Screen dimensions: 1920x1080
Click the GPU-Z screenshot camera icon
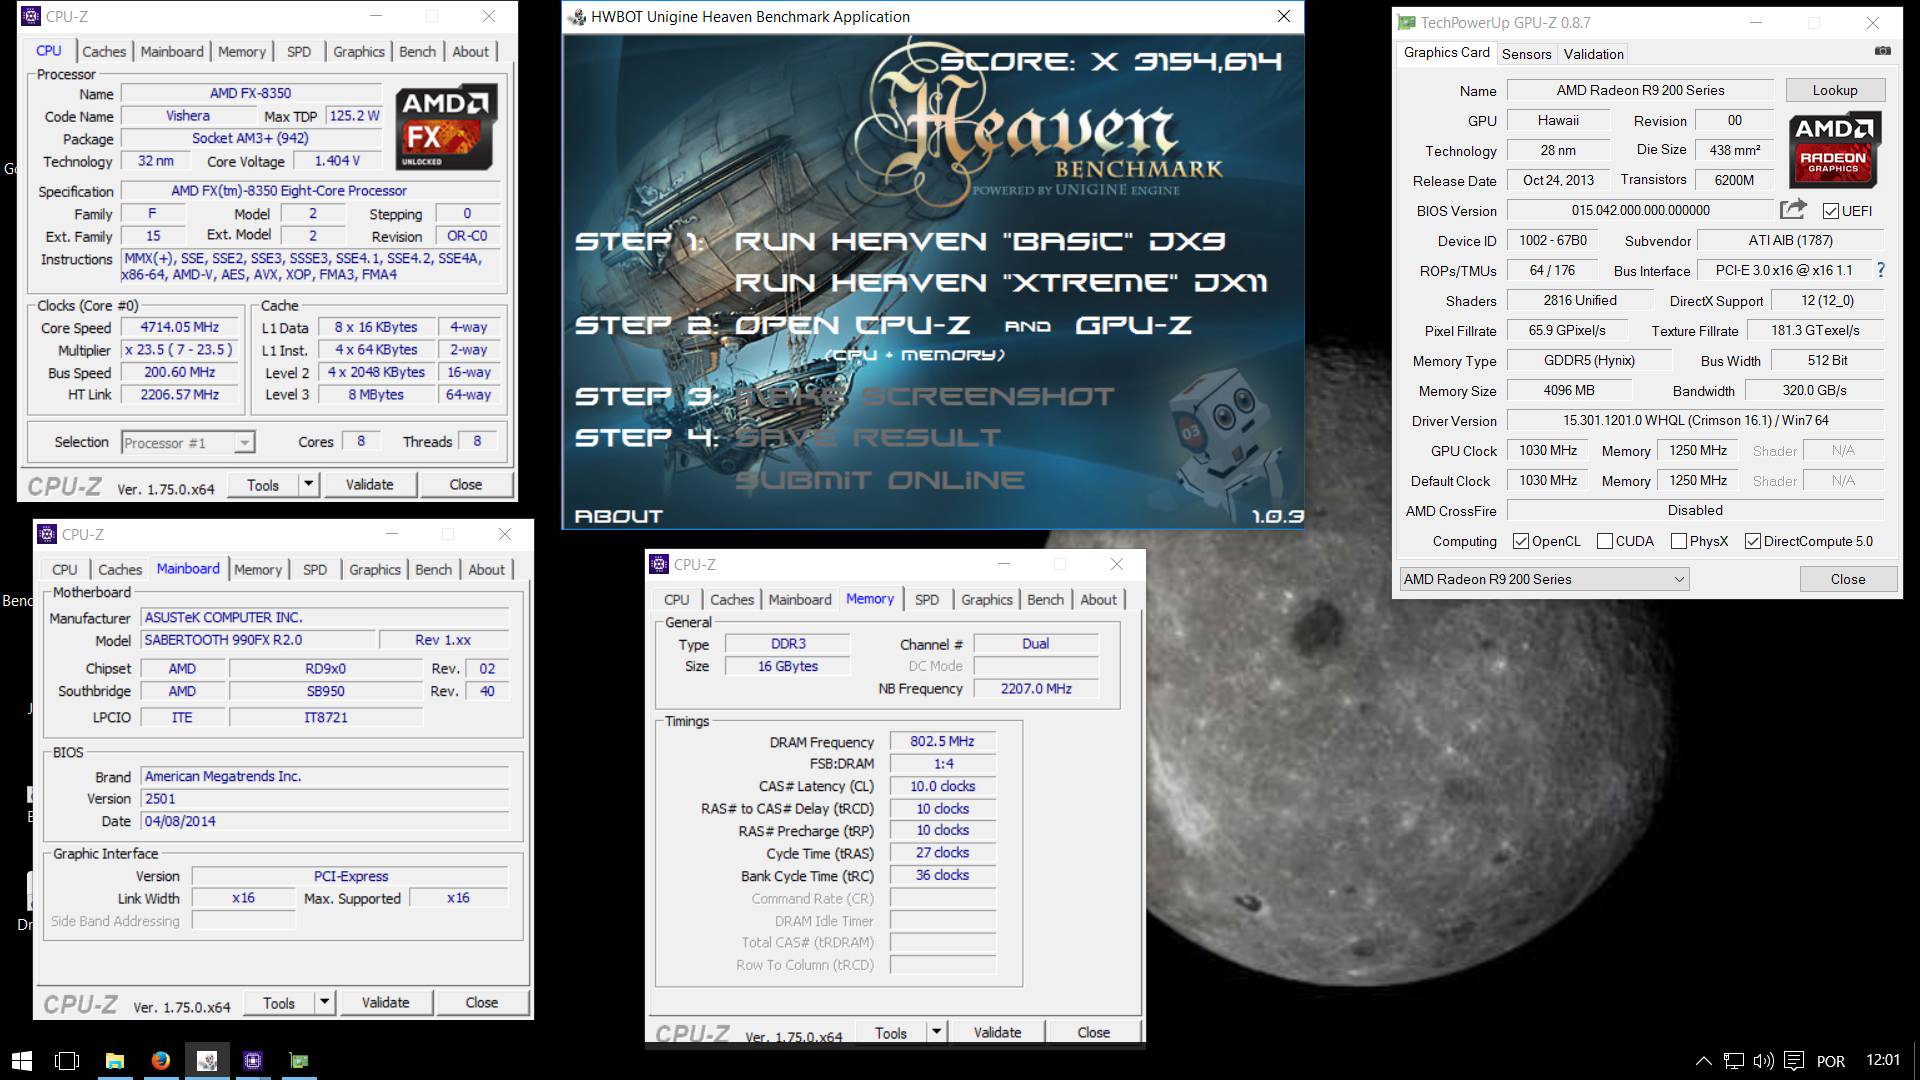pos(1882,51)
